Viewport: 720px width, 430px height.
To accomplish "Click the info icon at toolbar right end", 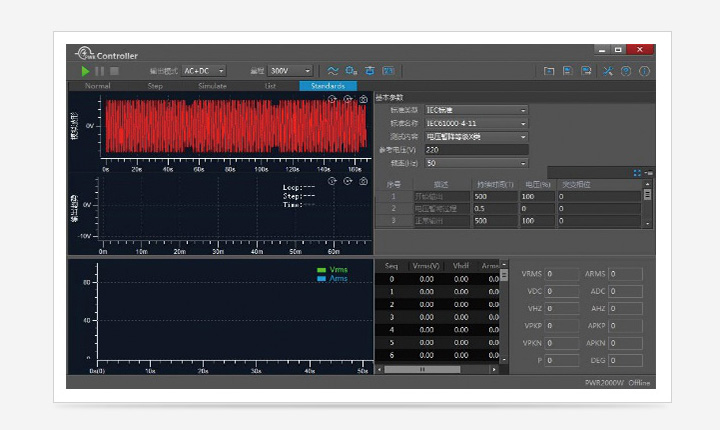I will coord(644,71).
